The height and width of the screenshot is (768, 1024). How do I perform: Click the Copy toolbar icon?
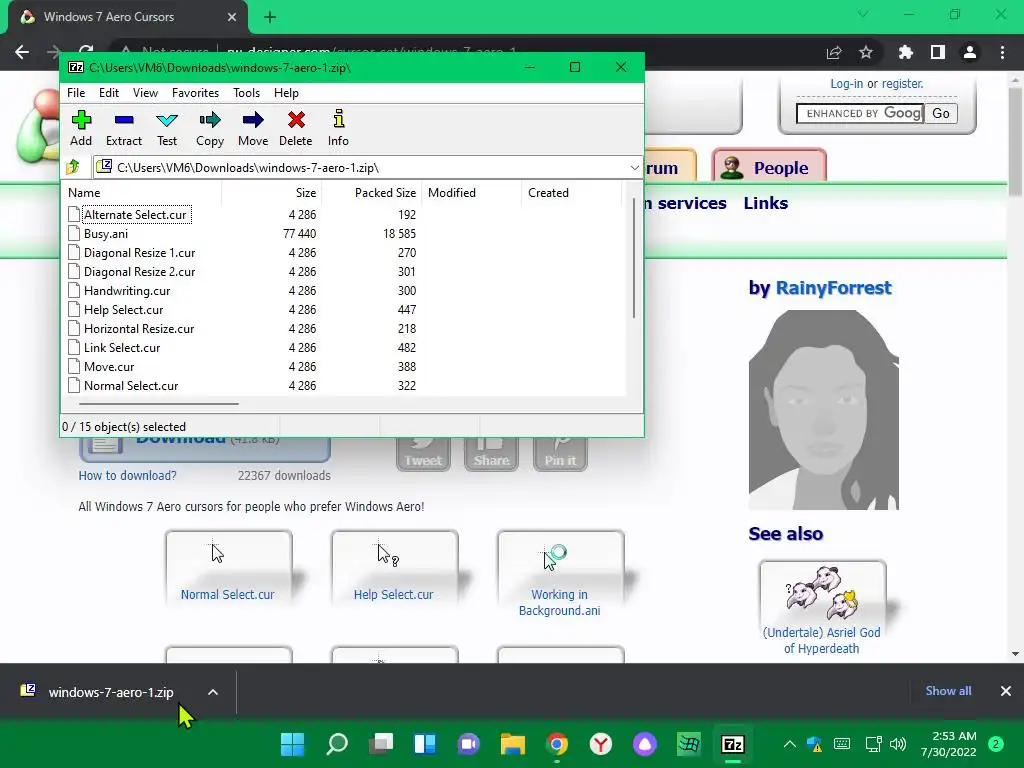tap(210, 128)
